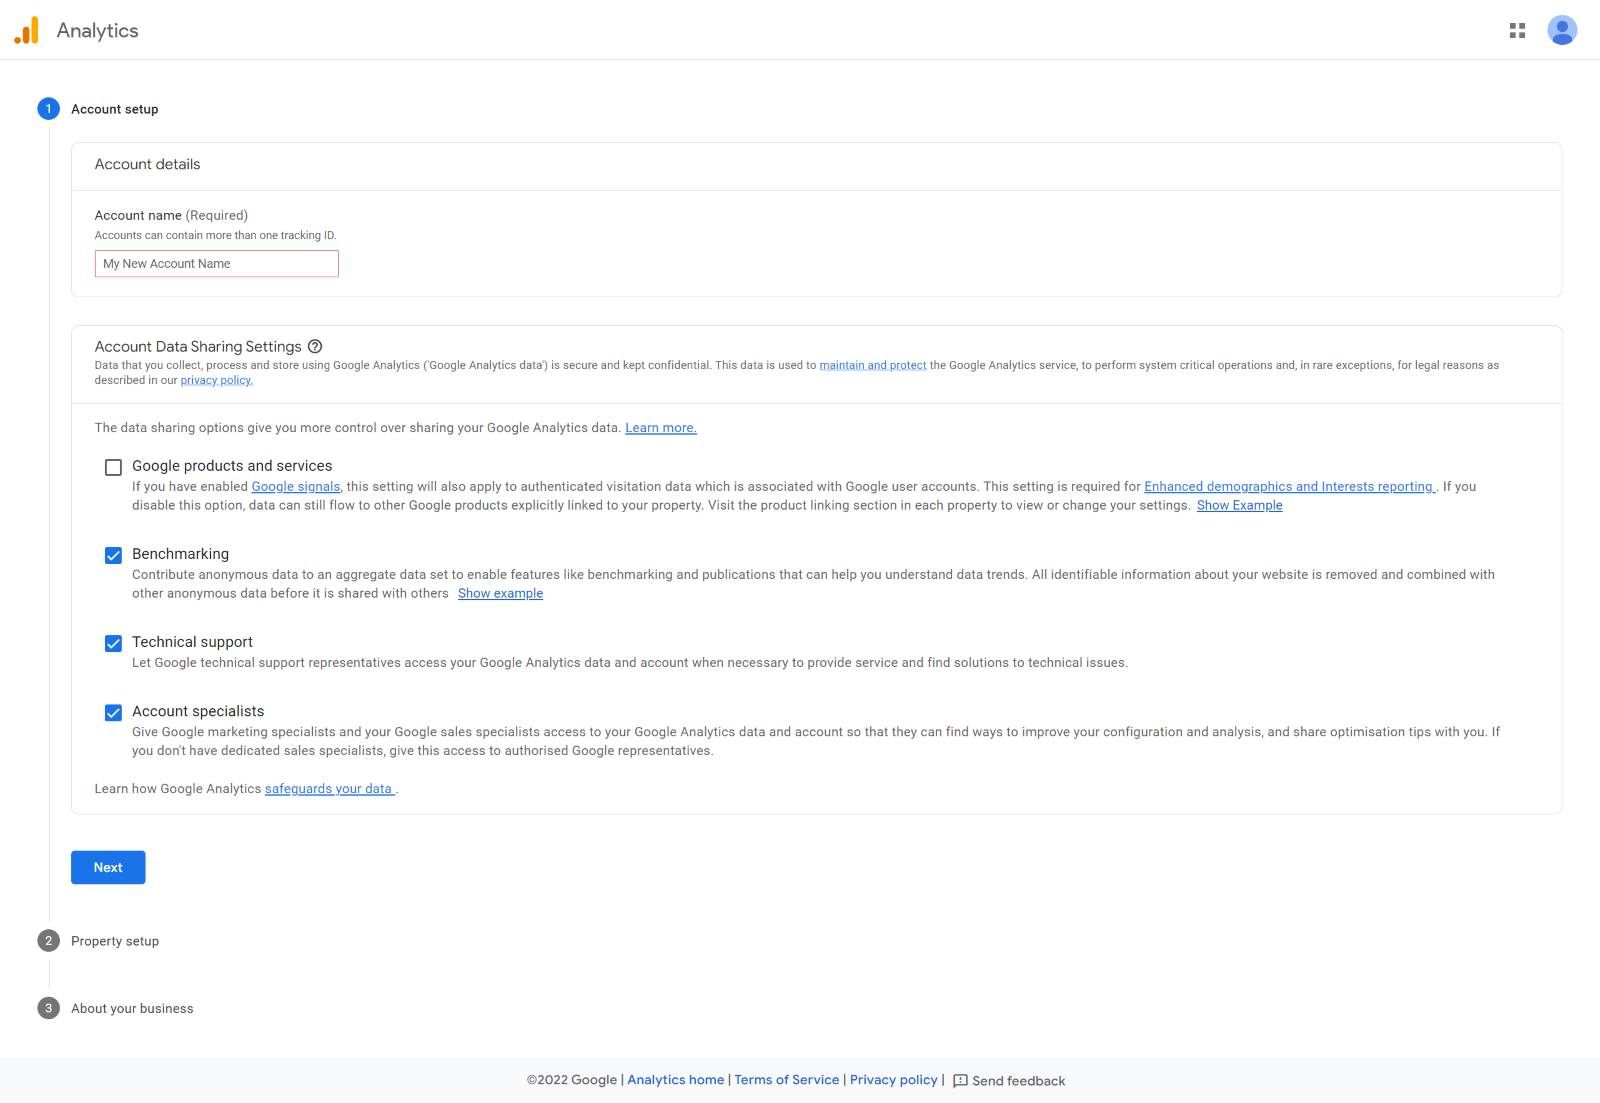1600x1103 pixels.
Task: Click the Account name input field
Action: (x=217, y=263)
